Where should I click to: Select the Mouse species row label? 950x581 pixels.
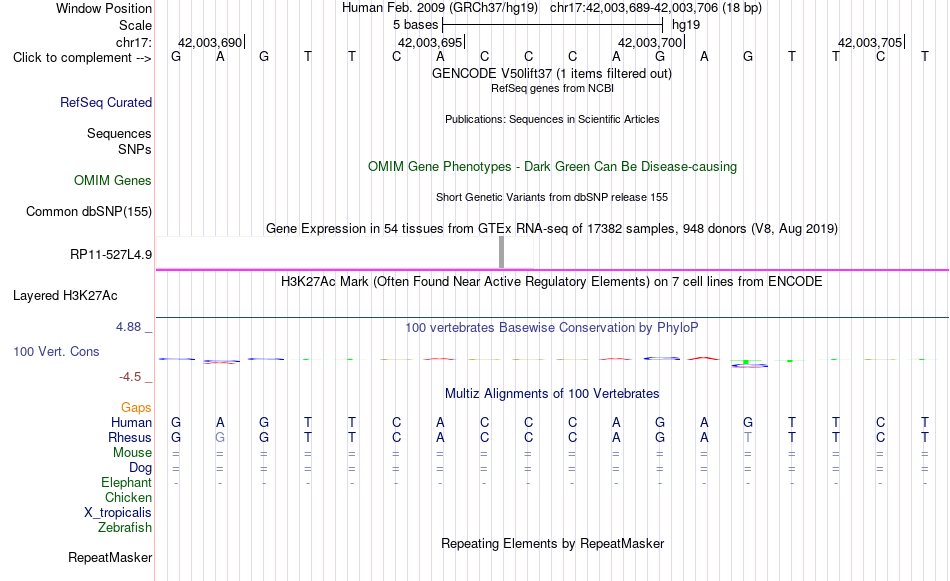[132, 453]
